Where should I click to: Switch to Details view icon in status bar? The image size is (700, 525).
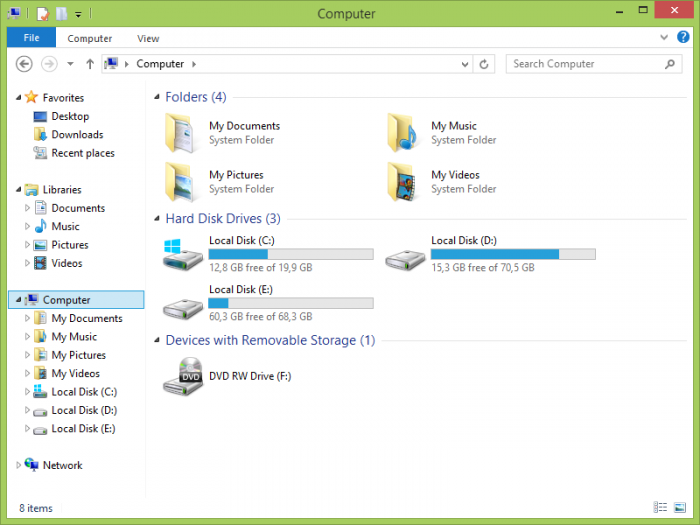660,507
